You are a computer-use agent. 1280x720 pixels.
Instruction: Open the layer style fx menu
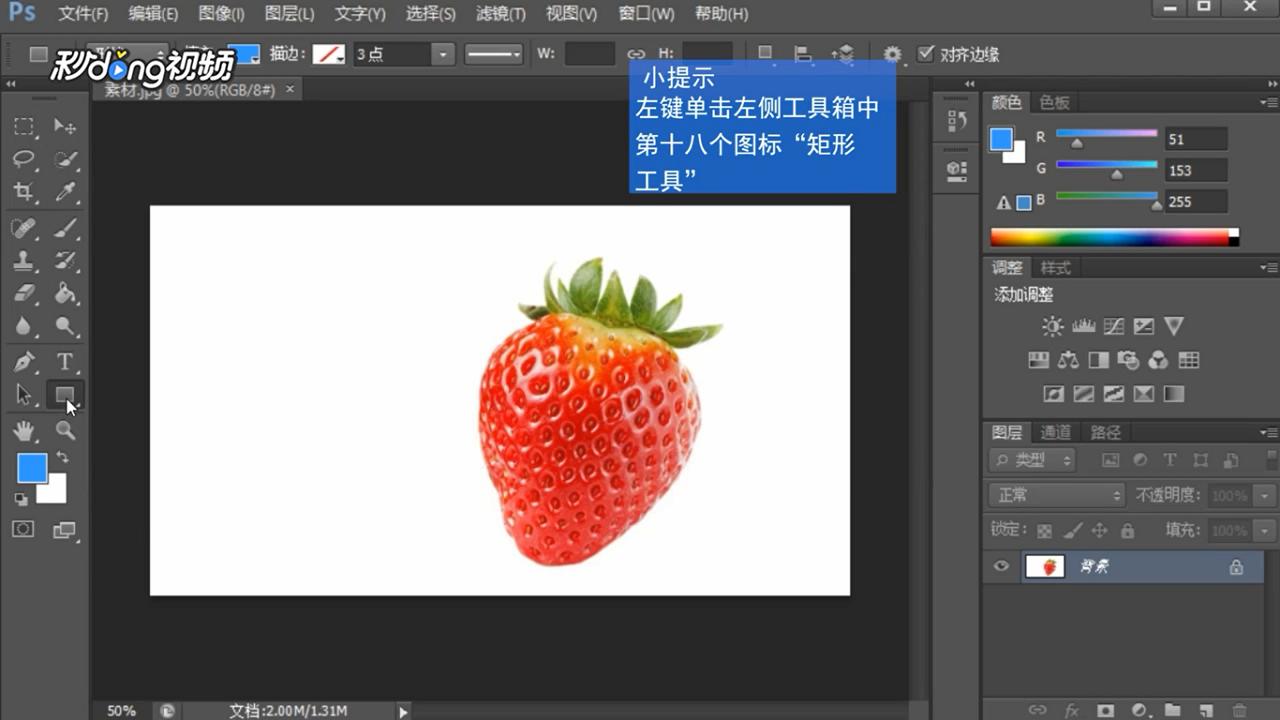click(1072, 710)
